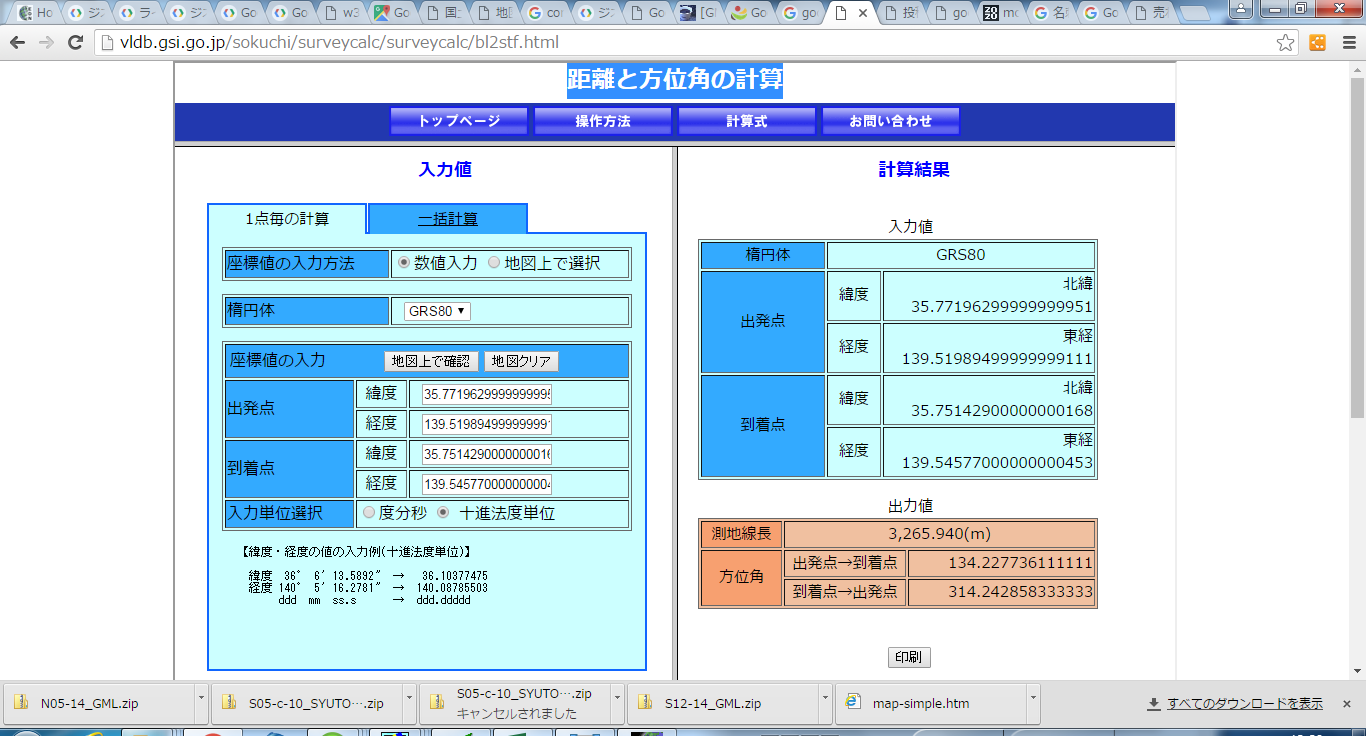Open S12-14_GML.zip download item
Viewport: 1366px width, 736px height.
pos(712,703)
